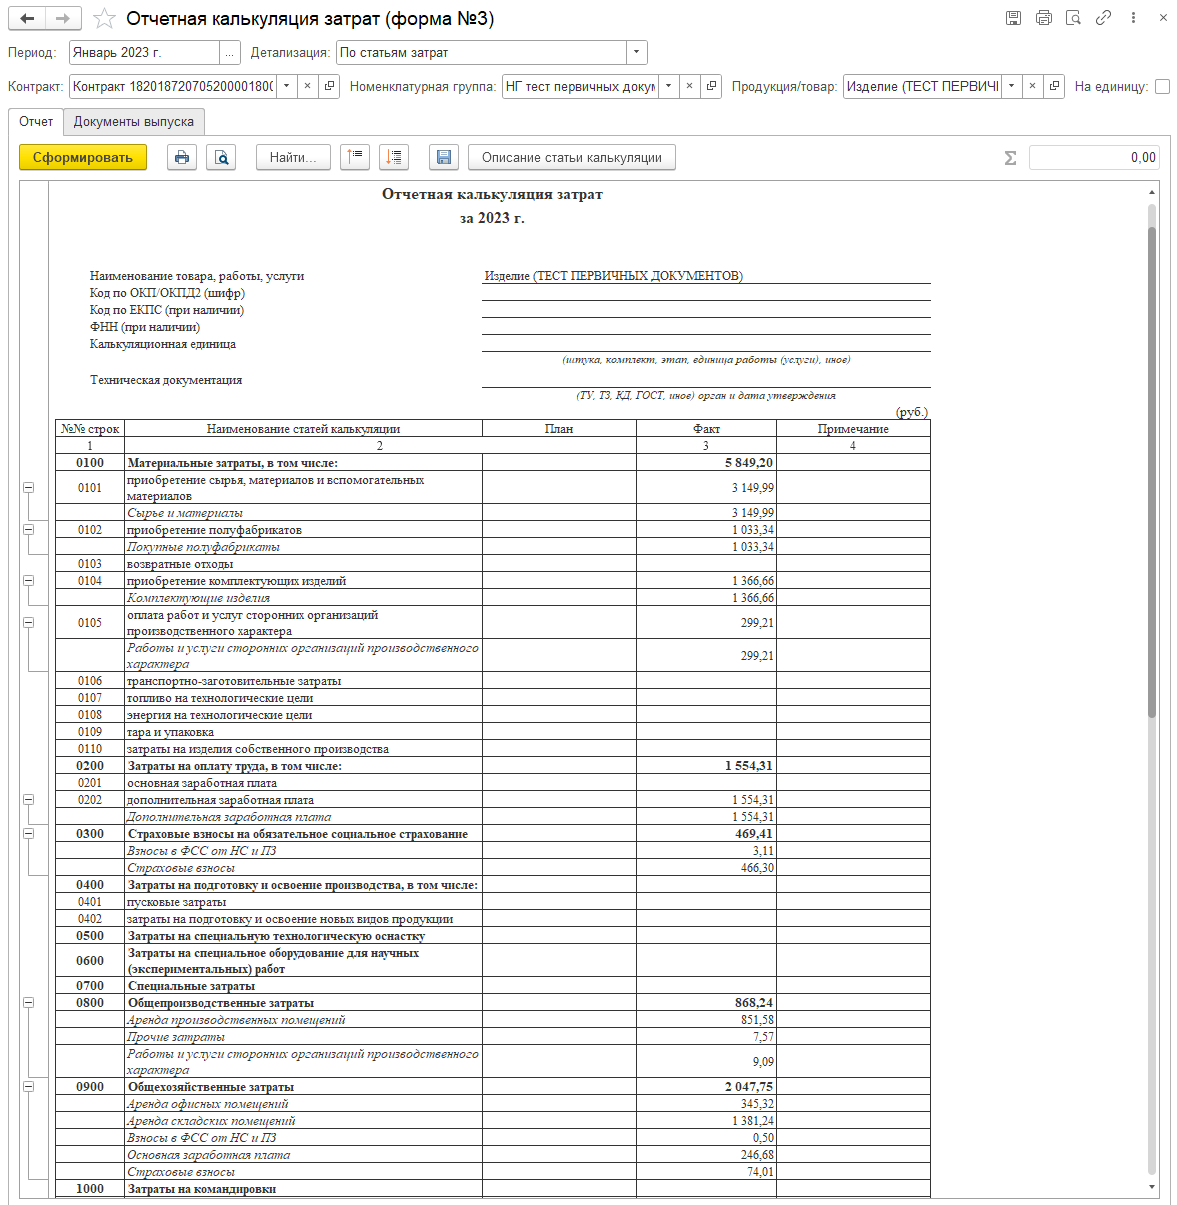This screenshot has width=1177, height=1205.
Task: Save report using the diskette icon
Action: 443,157
